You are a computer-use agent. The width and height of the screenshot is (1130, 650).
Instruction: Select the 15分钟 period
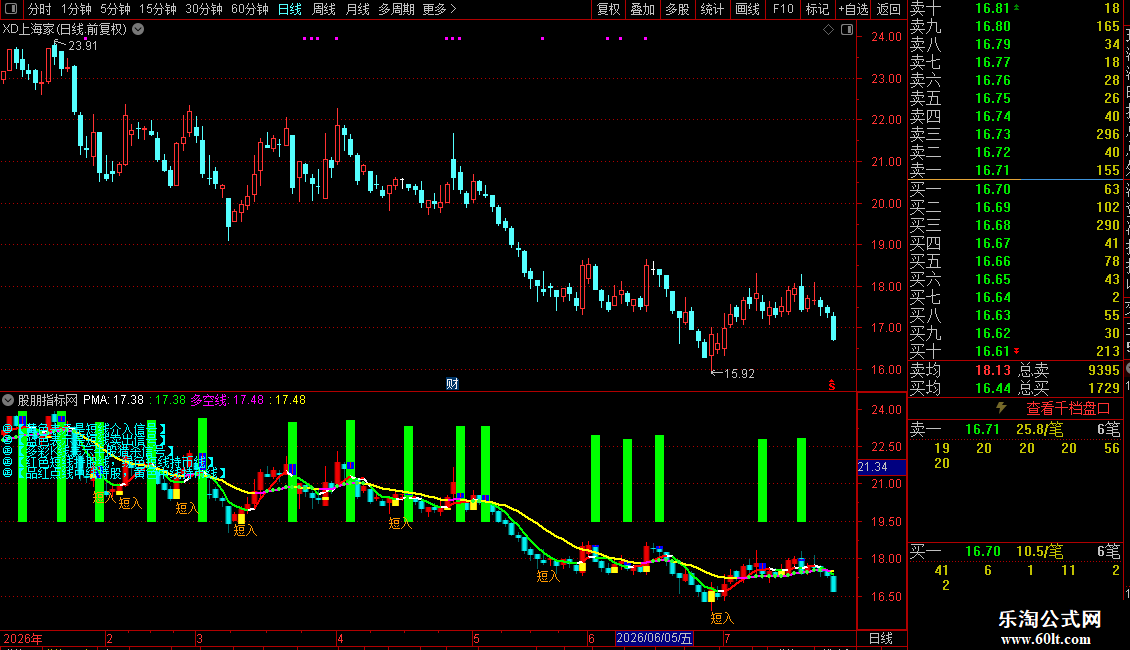pyautogui.click(x=158, y=9)
